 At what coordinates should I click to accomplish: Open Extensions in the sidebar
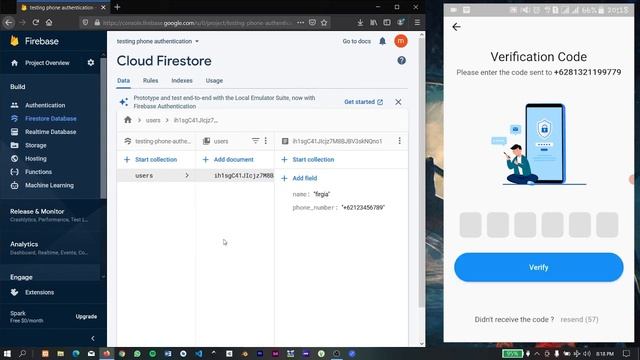[x=39, y=292]
